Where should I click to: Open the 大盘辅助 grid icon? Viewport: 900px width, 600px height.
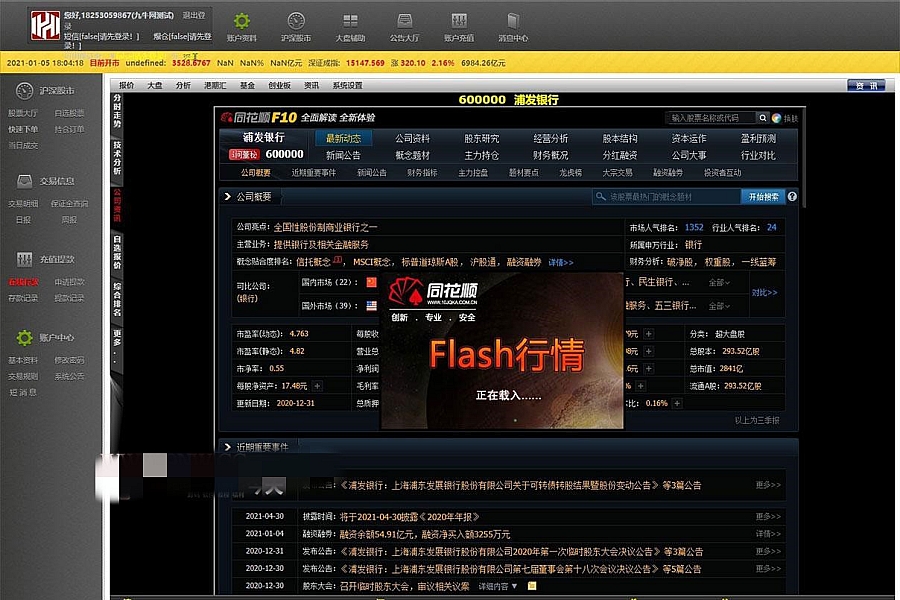(x=350, y=21)
